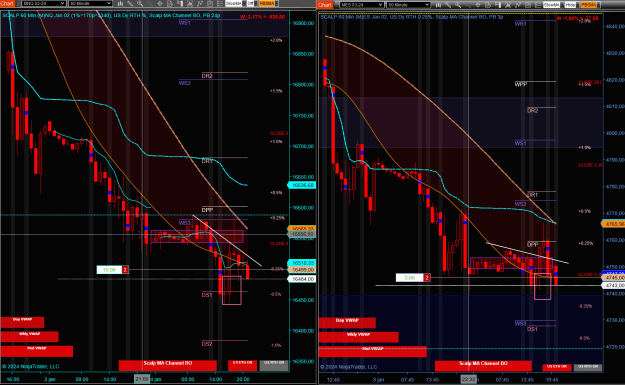Screen dimensions: 625x385
Task: Expand arrow beside Hide in MES chart
Action: click(578, 5)
